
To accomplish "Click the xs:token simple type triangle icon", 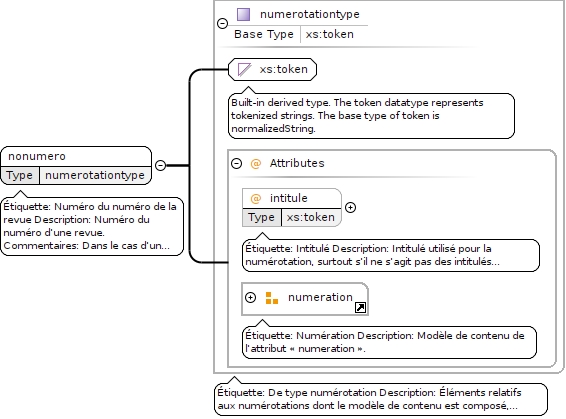I will (244, 69).
